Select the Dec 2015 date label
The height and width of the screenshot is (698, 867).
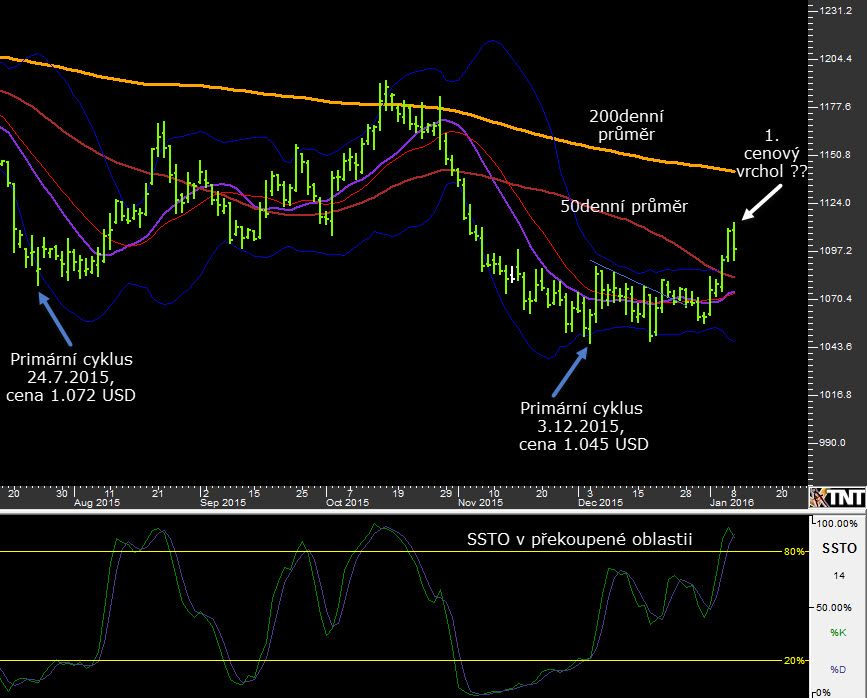600,503
